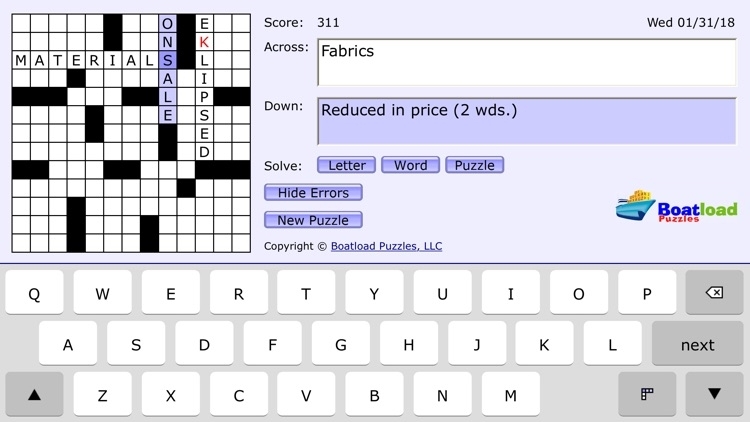Select the Across clue 'Fabrics' box
The image size is (750, 422).
click(x=527, y=62)
